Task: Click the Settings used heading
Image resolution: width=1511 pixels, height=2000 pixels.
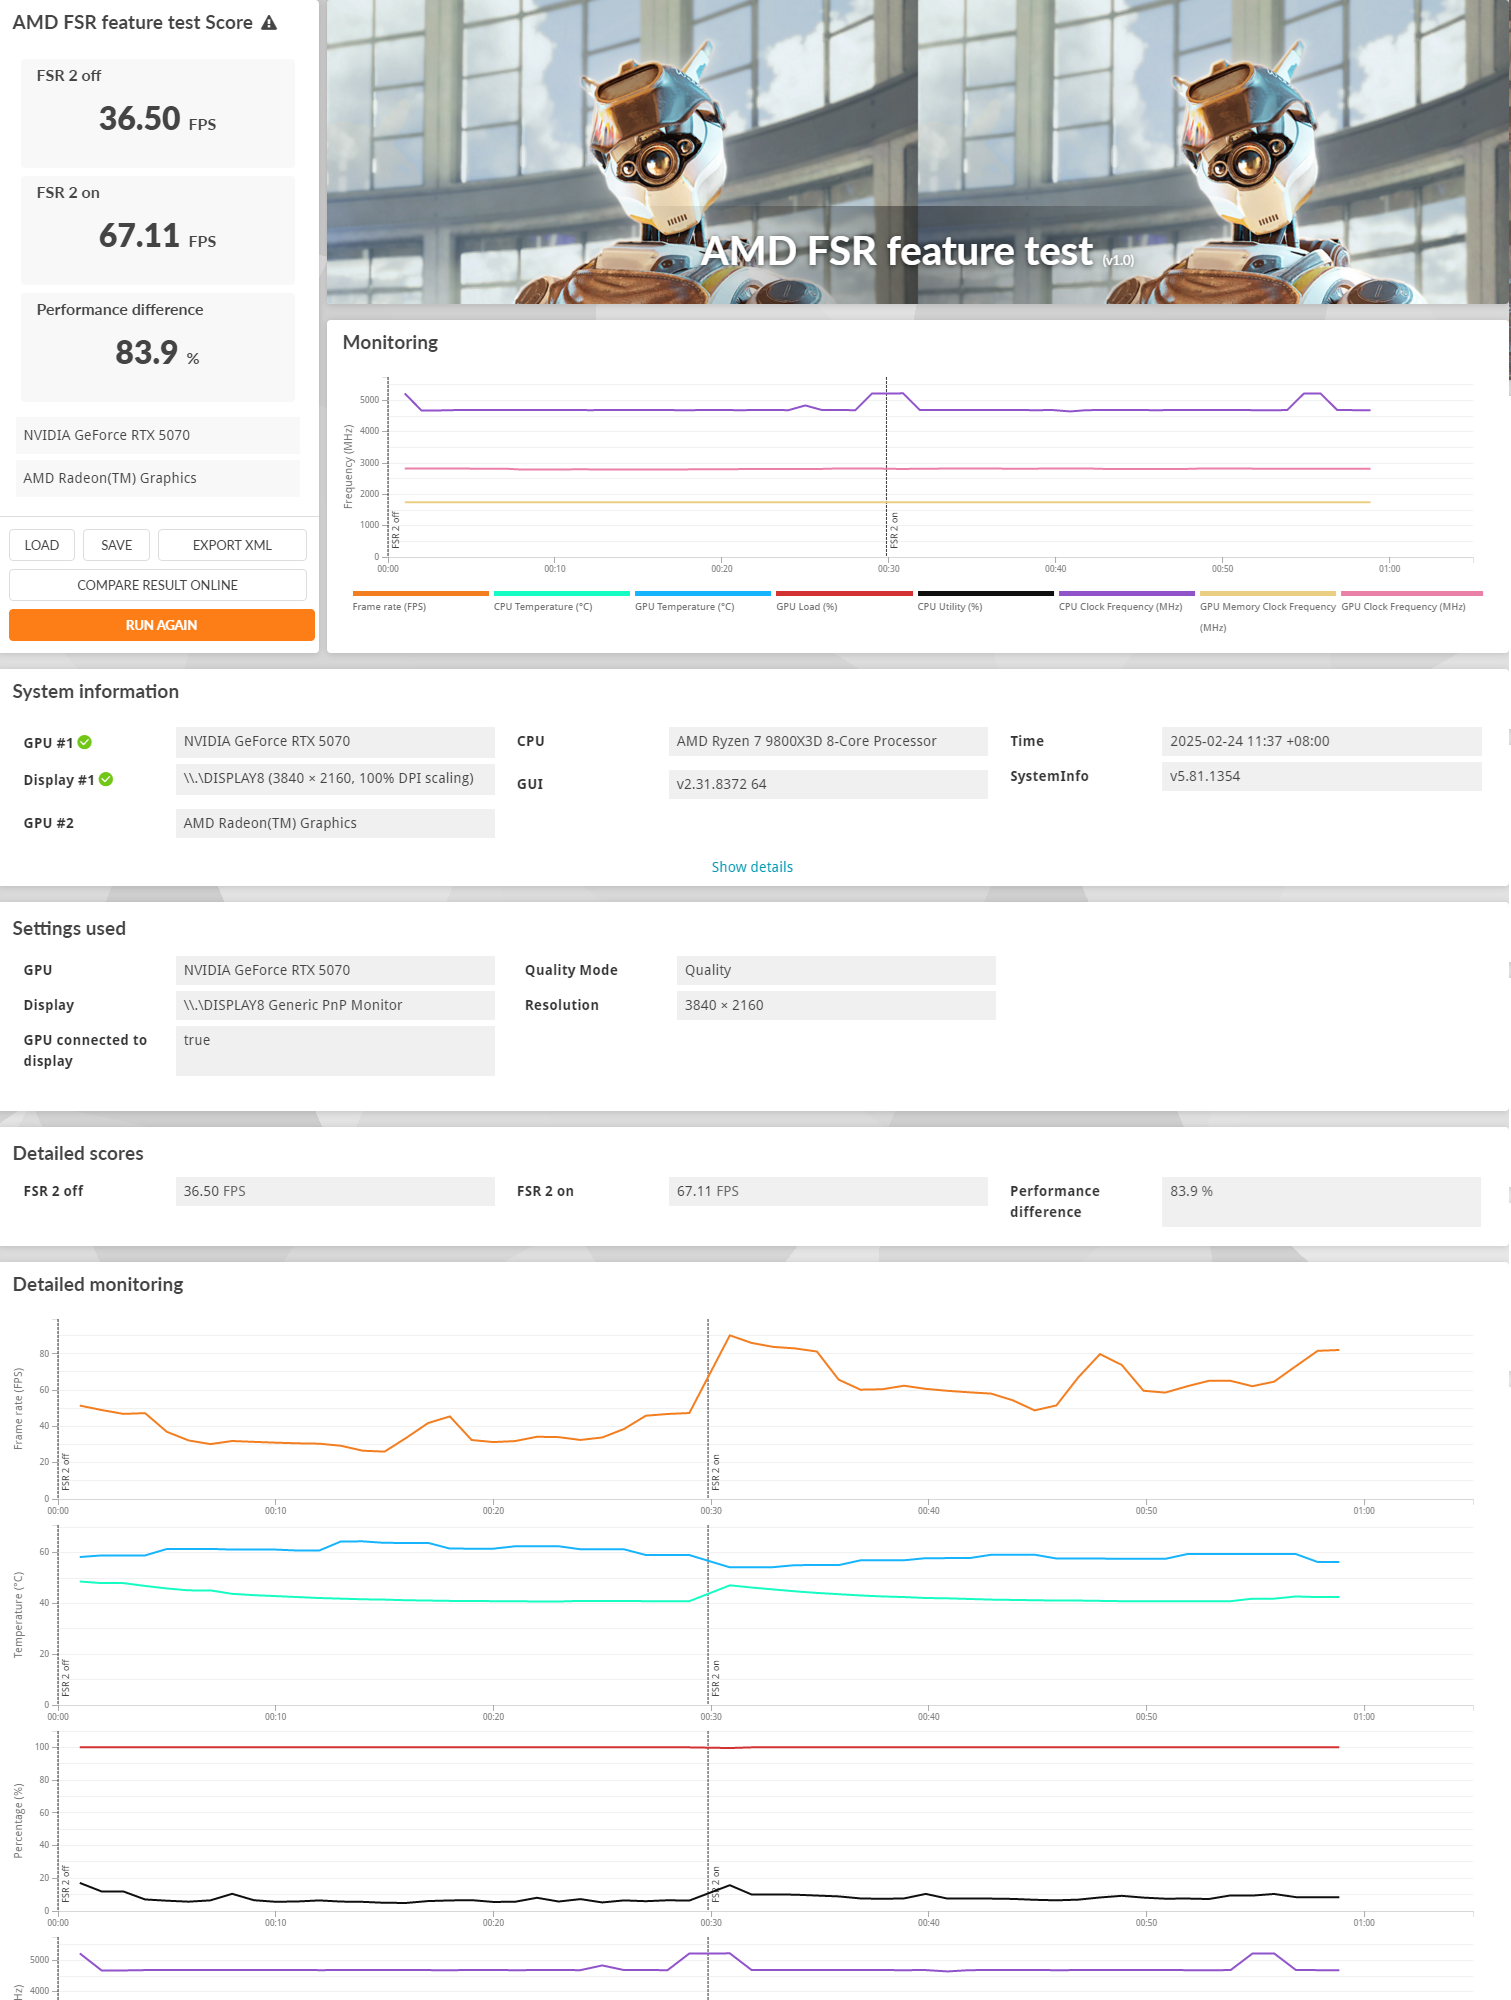Action: point(69,928)
